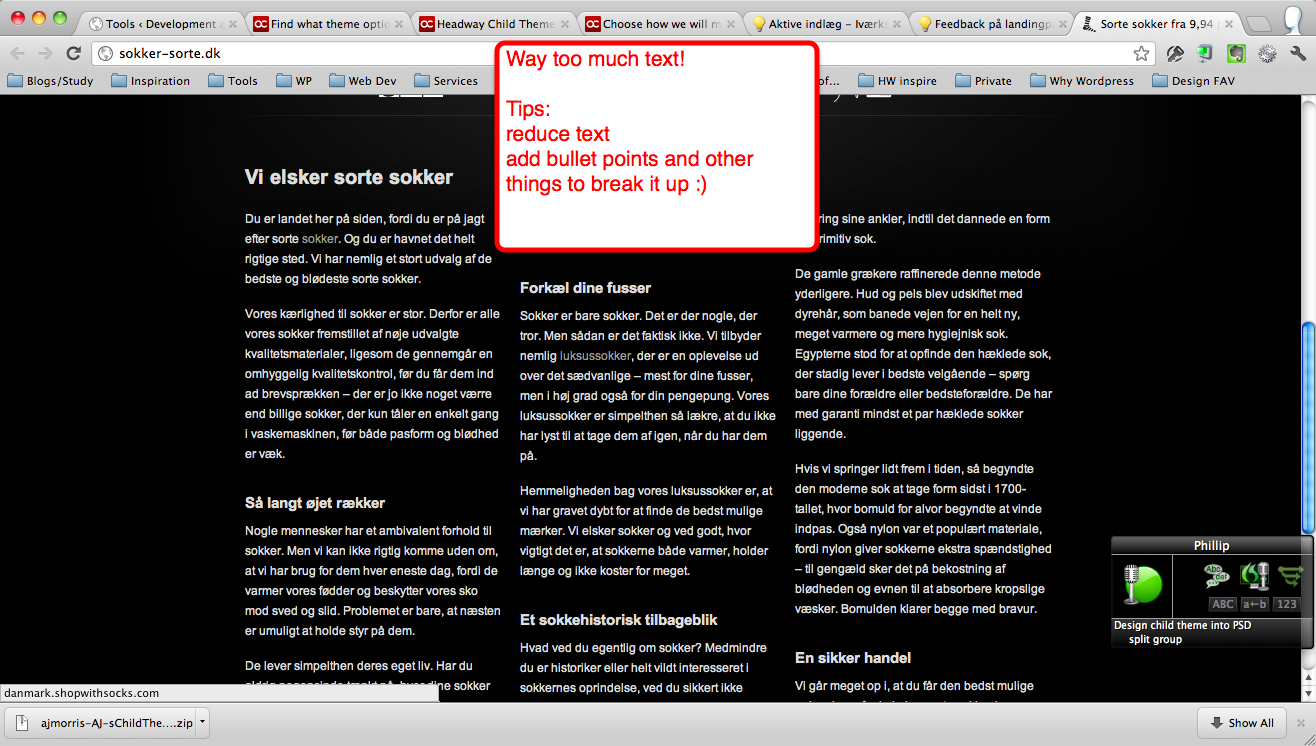Screen dimensions: 1316x746
Task: Toggle the ABC mode button
Action: [x=1222, y=604]
